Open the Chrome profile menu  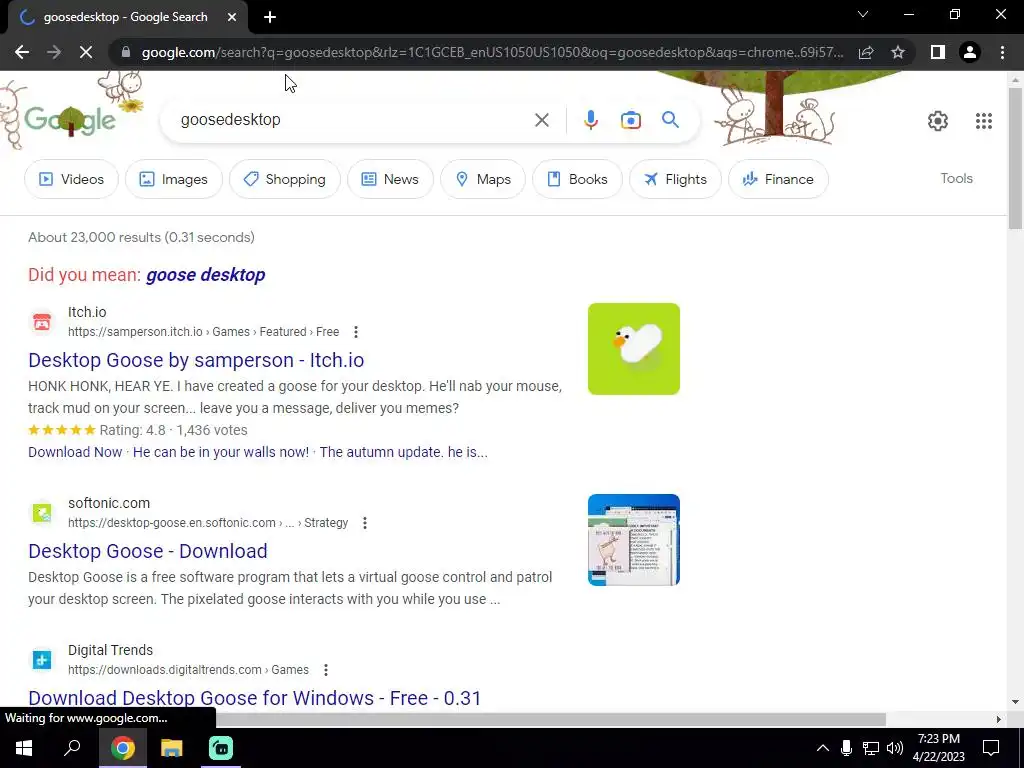970,52
